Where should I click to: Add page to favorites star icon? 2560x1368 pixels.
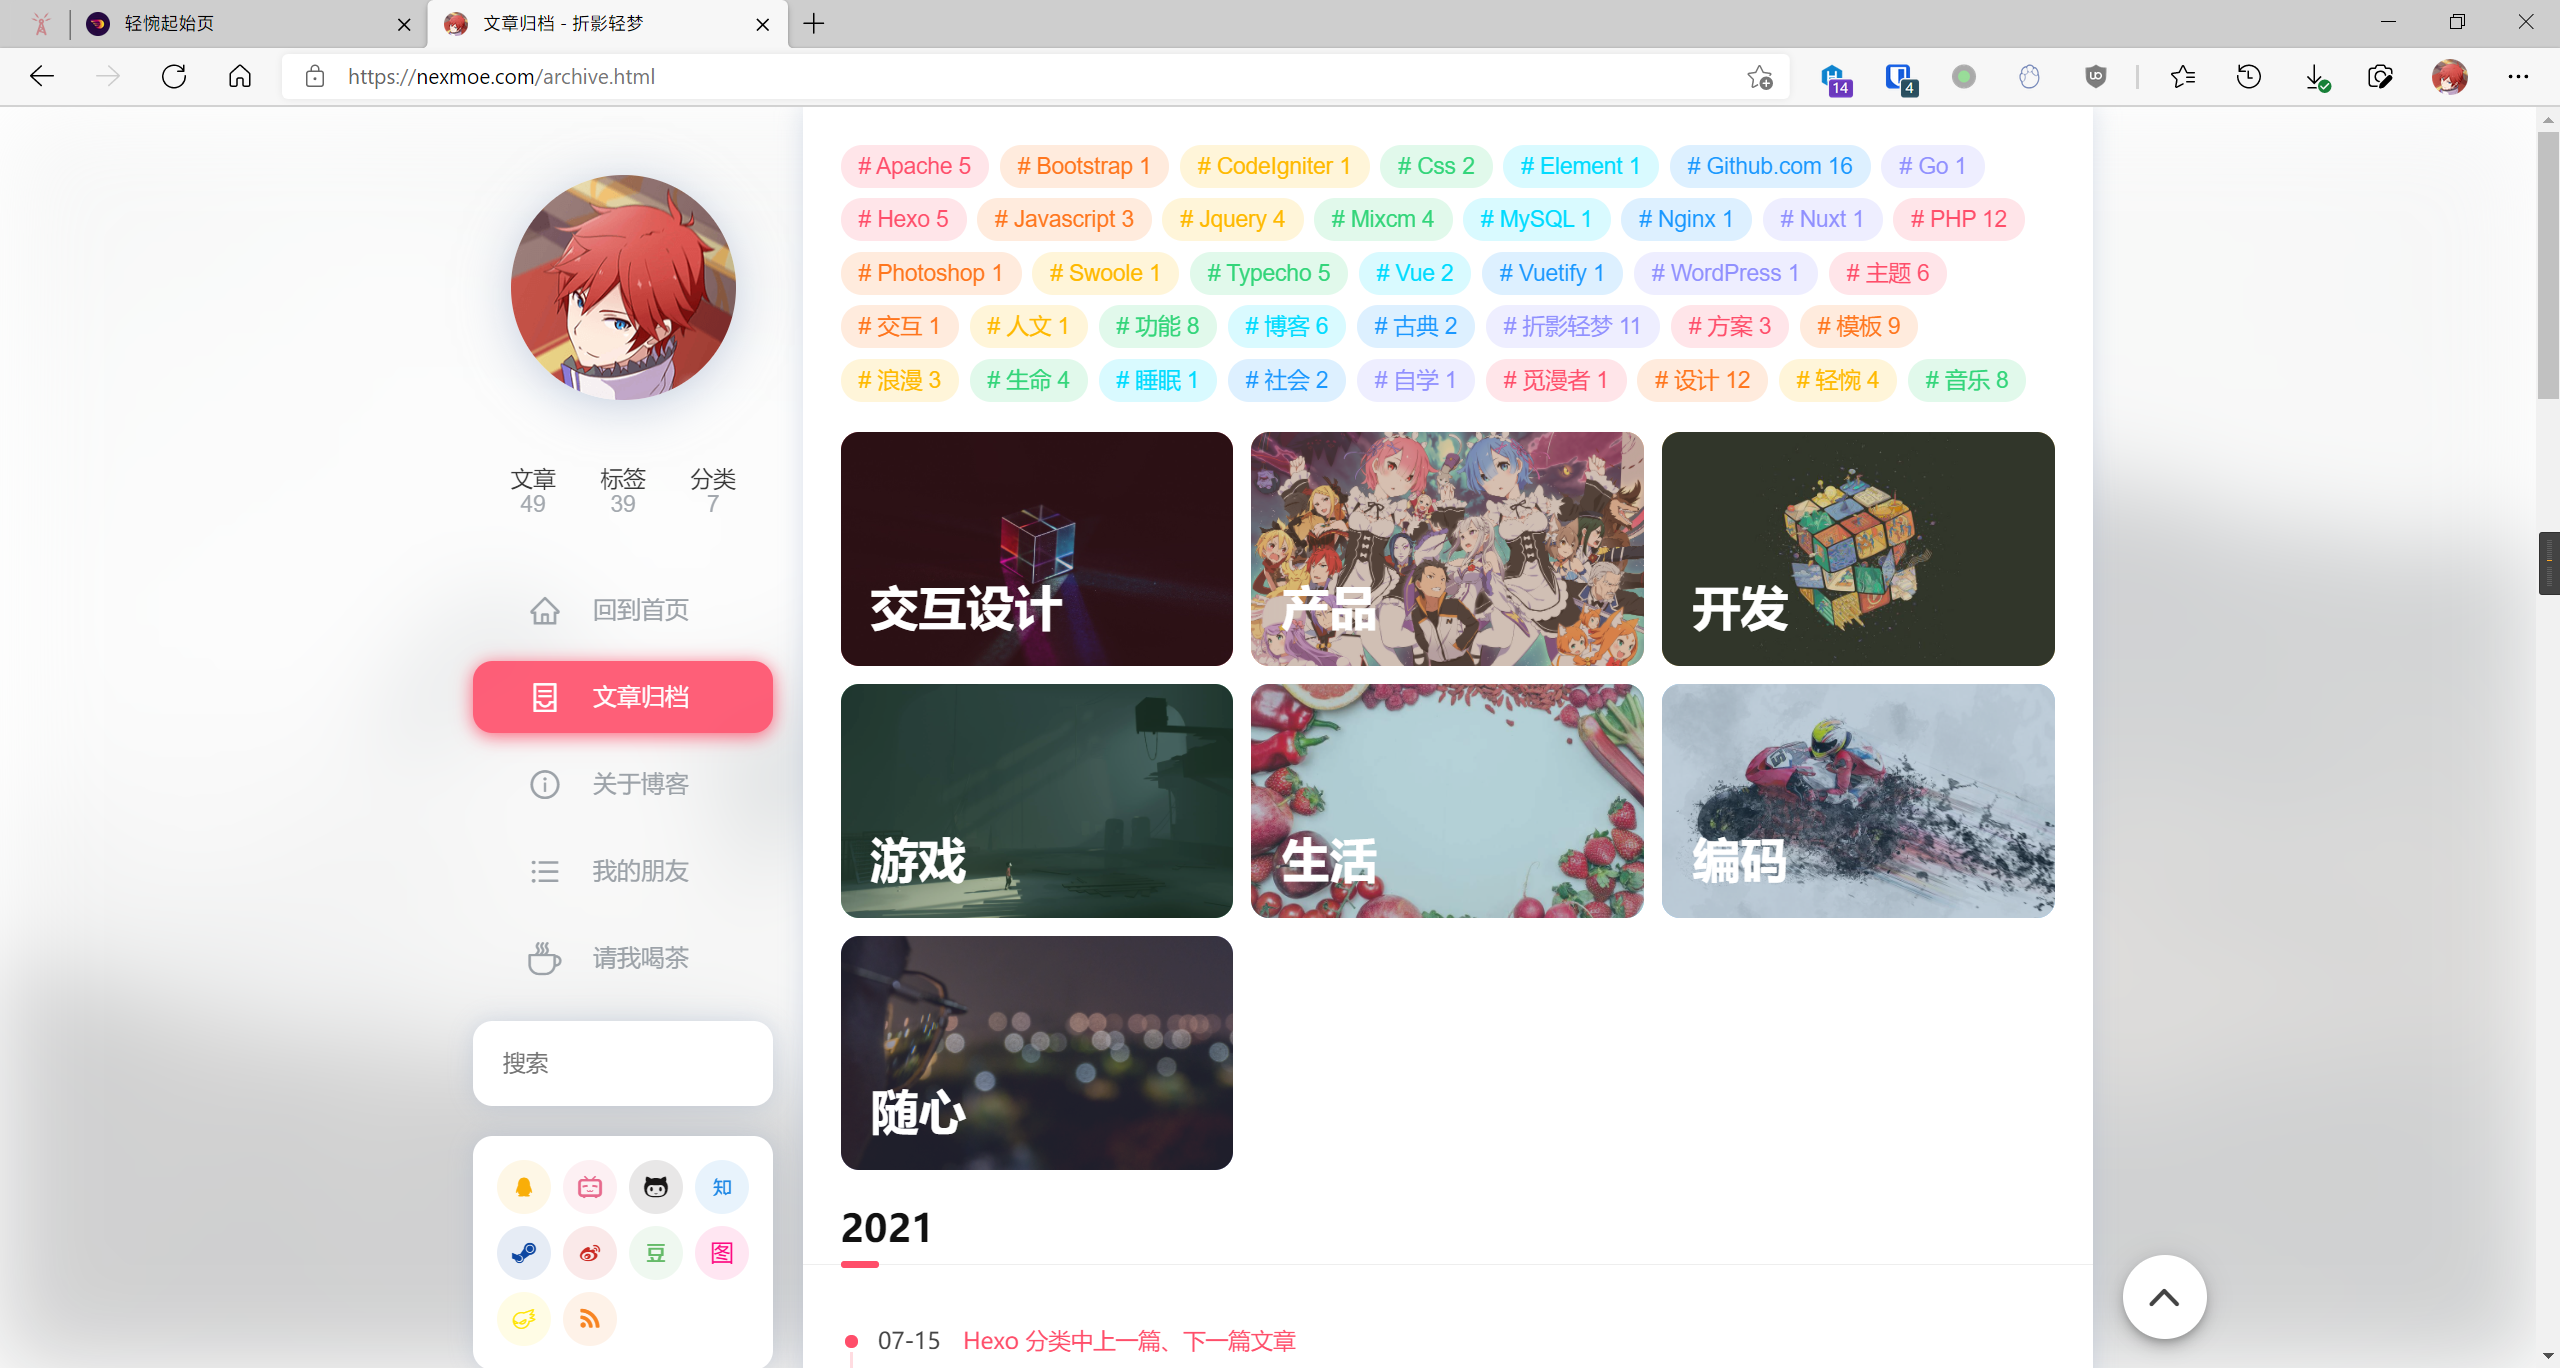pos(1760,77)
